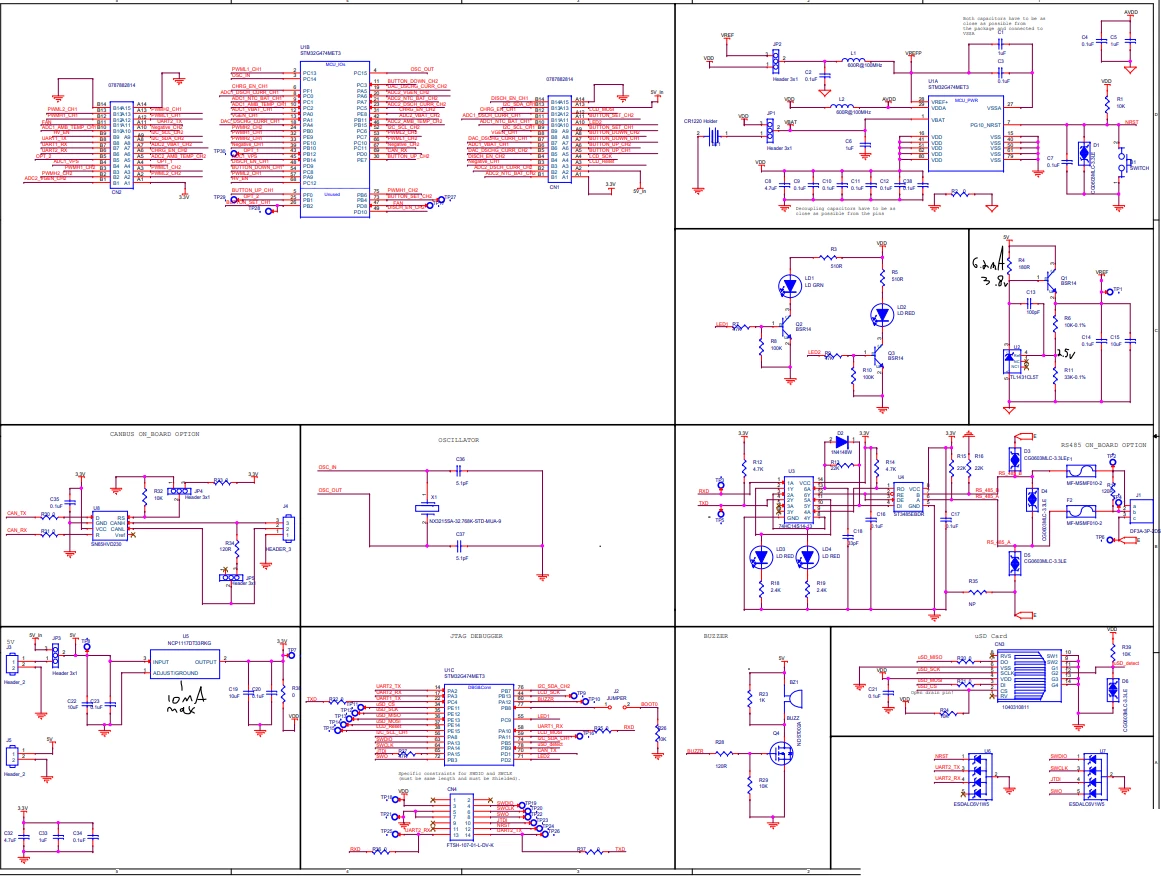The image size is (1161, 878).
Task: Select the U1A MCU_PWR power block
Action: pos(966,133)
